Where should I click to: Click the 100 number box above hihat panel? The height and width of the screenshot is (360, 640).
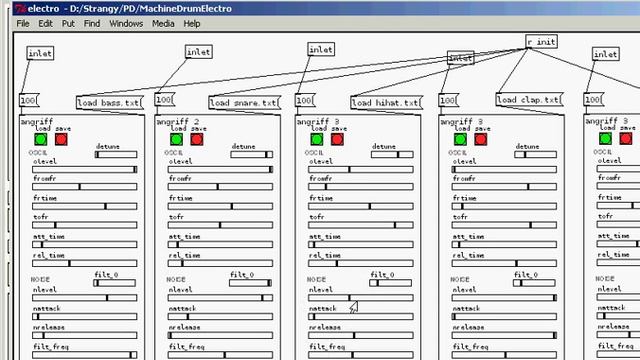click(x=305, y=100)
